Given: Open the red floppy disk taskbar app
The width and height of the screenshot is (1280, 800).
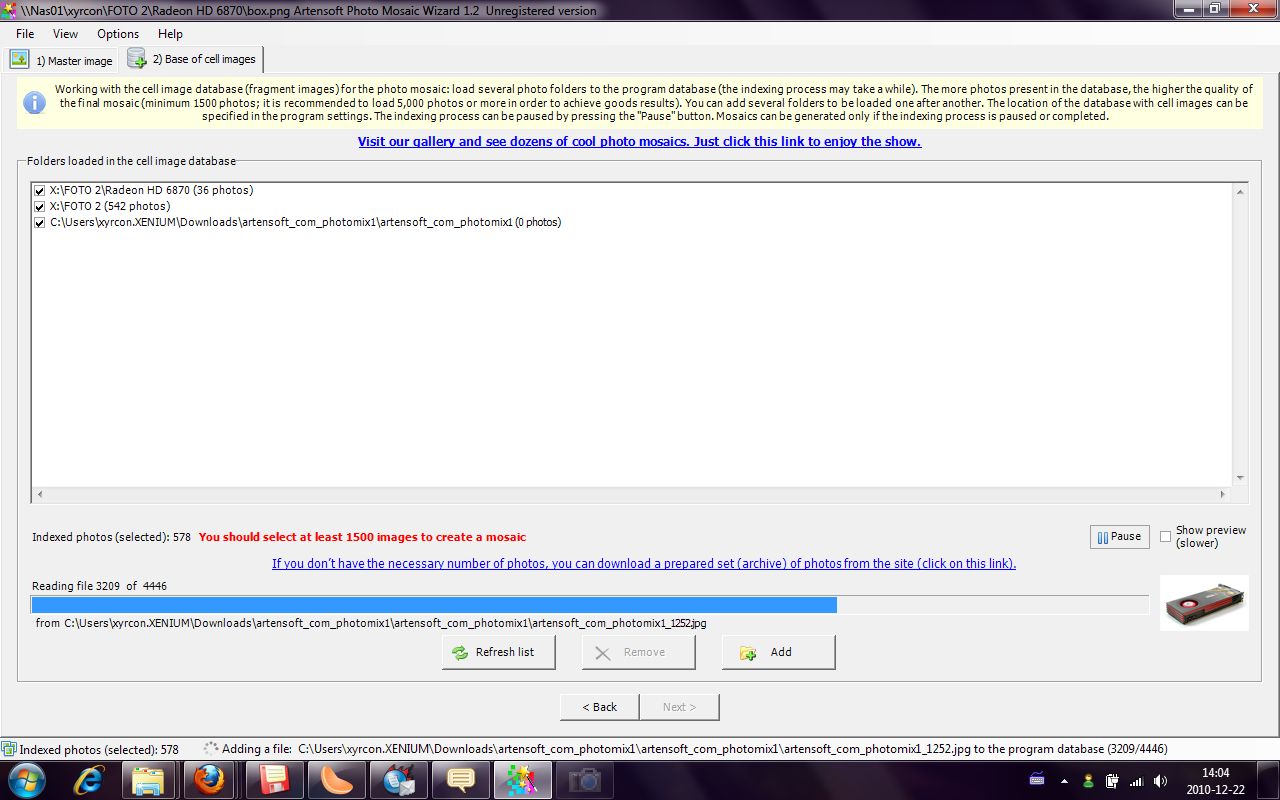Looking at the screenshot, I should click(x=273, y=780).
